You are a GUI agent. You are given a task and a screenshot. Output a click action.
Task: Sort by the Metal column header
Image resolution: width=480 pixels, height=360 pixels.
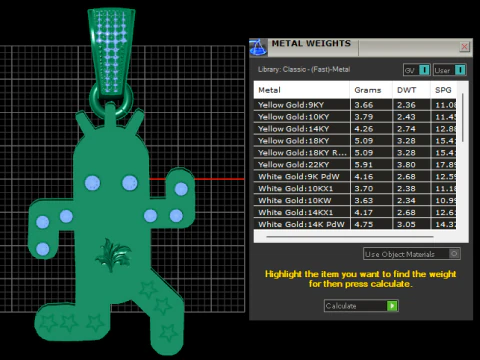pos(302,90)
